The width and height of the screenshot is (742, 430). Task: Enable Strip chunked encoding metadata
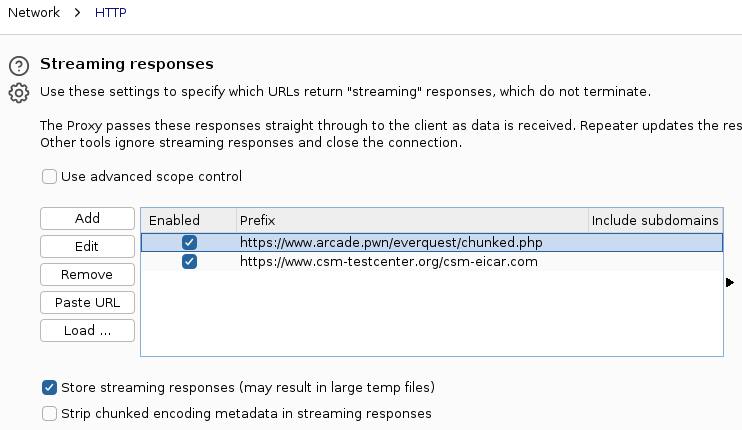pyautogui.click(x=49, y=413)
